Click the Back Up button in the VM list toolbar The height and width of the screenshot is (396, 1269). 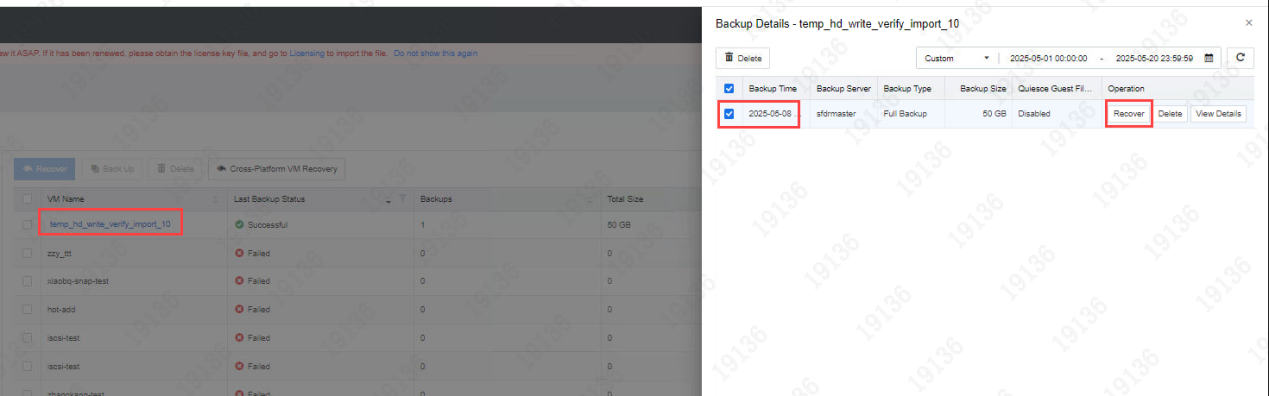(x=112, y=169)
